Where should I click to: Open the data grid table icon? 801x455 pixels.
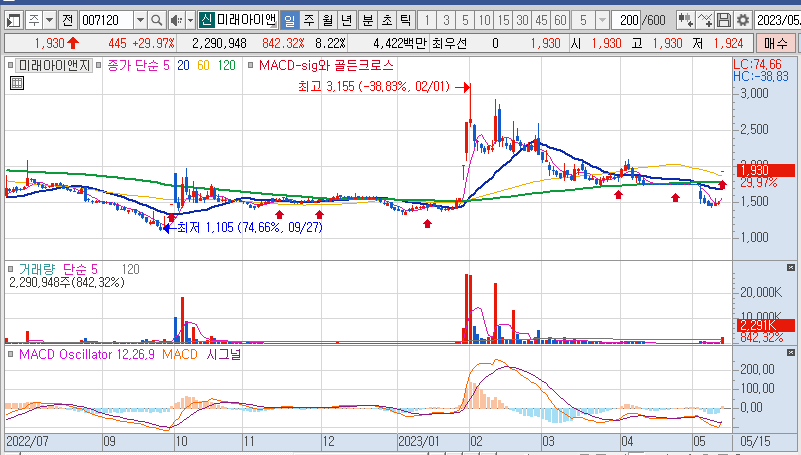[x=17, y=83]
